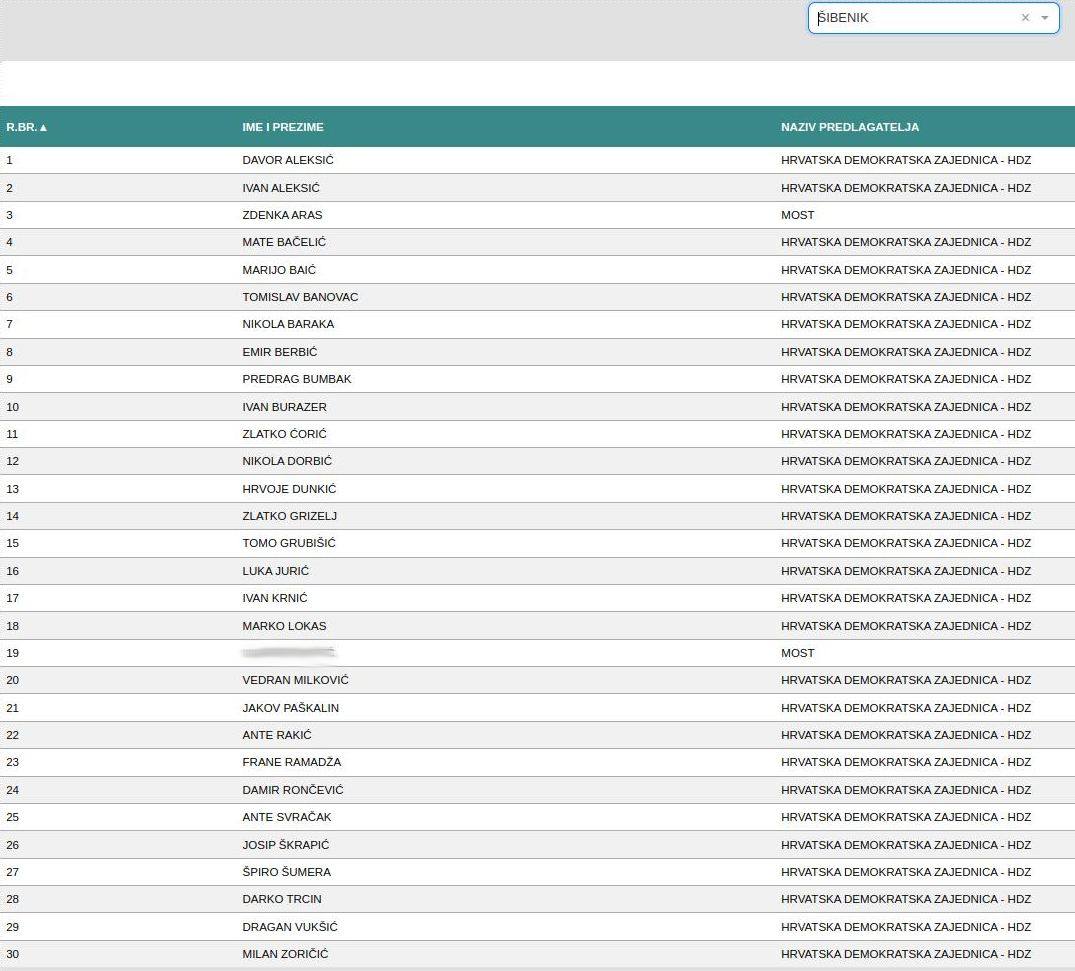Click MOST in row number 19
Viewport: 1075px width, 971px height.
(797, 653)
